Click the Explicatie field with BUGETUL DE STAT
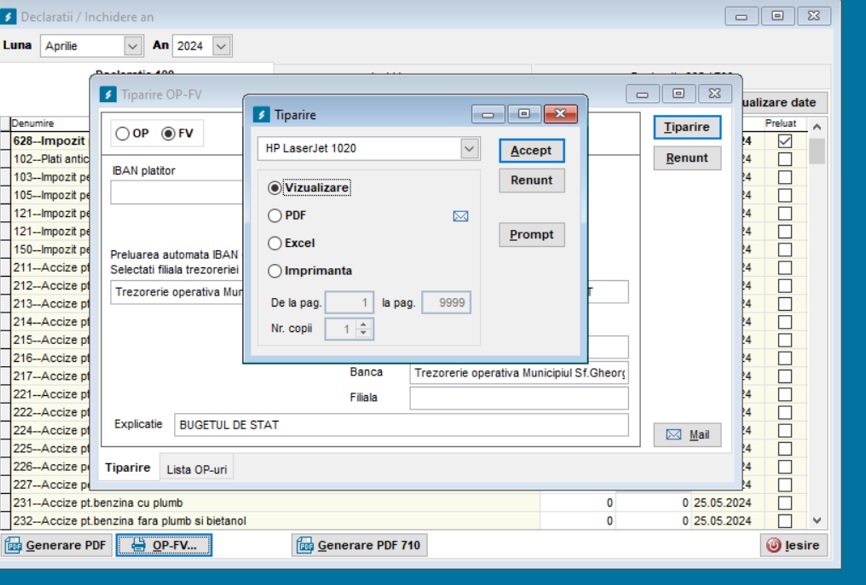The height and width of the screenshot is (585, 866). 401,425
